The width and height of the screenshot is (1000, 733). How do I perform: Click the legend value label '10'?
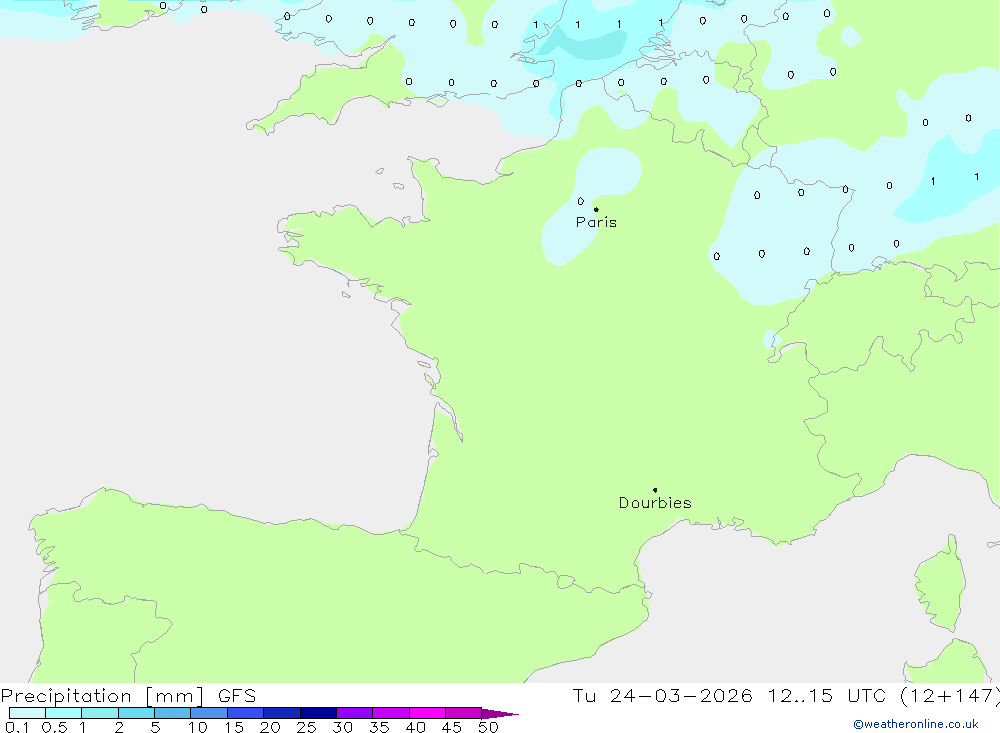[198, 727]
